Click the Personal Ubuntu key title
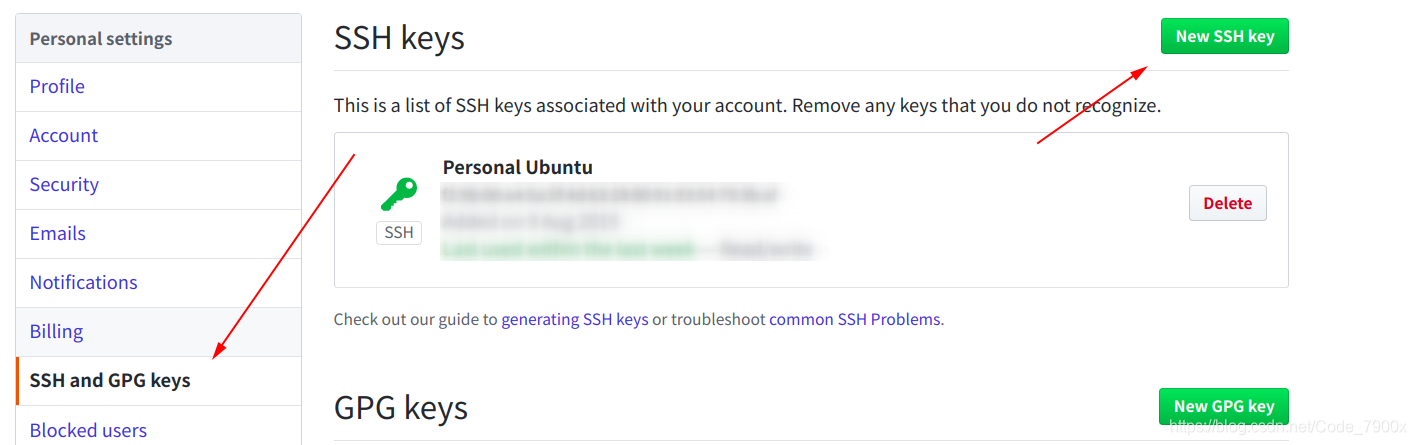1416x445 pixels. tap(518, 167)
